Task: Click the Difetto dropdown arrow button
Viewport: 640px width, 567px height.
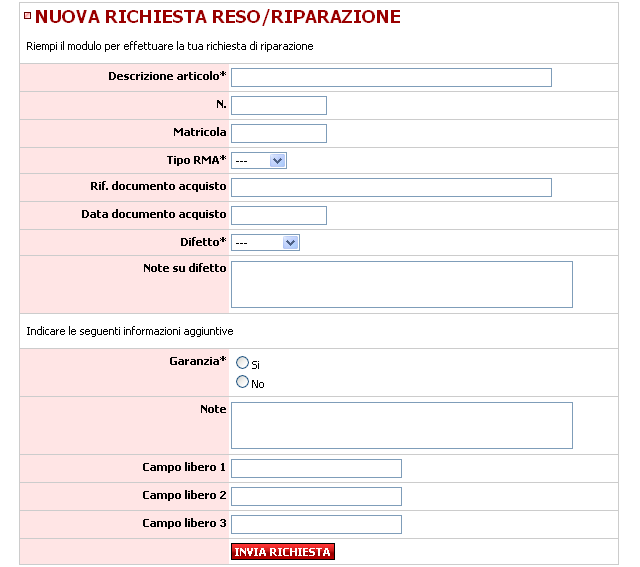Action: coord(291,243)
